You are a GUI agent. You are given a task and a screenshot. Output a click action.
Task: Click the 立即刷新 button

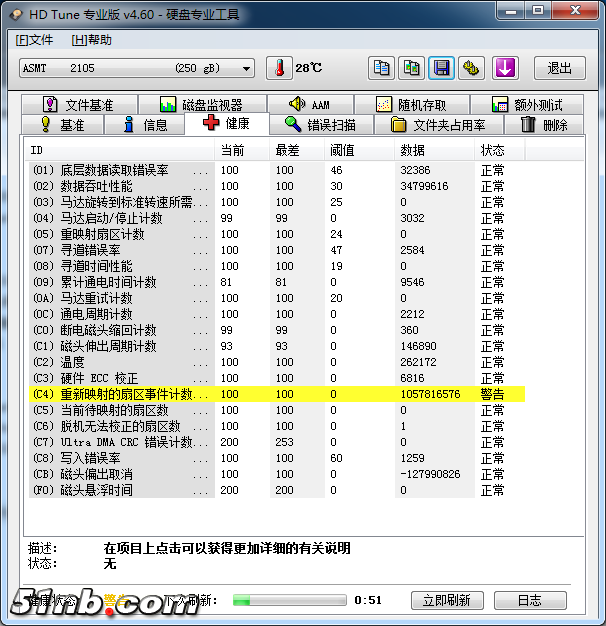click(x=446, y=600)
